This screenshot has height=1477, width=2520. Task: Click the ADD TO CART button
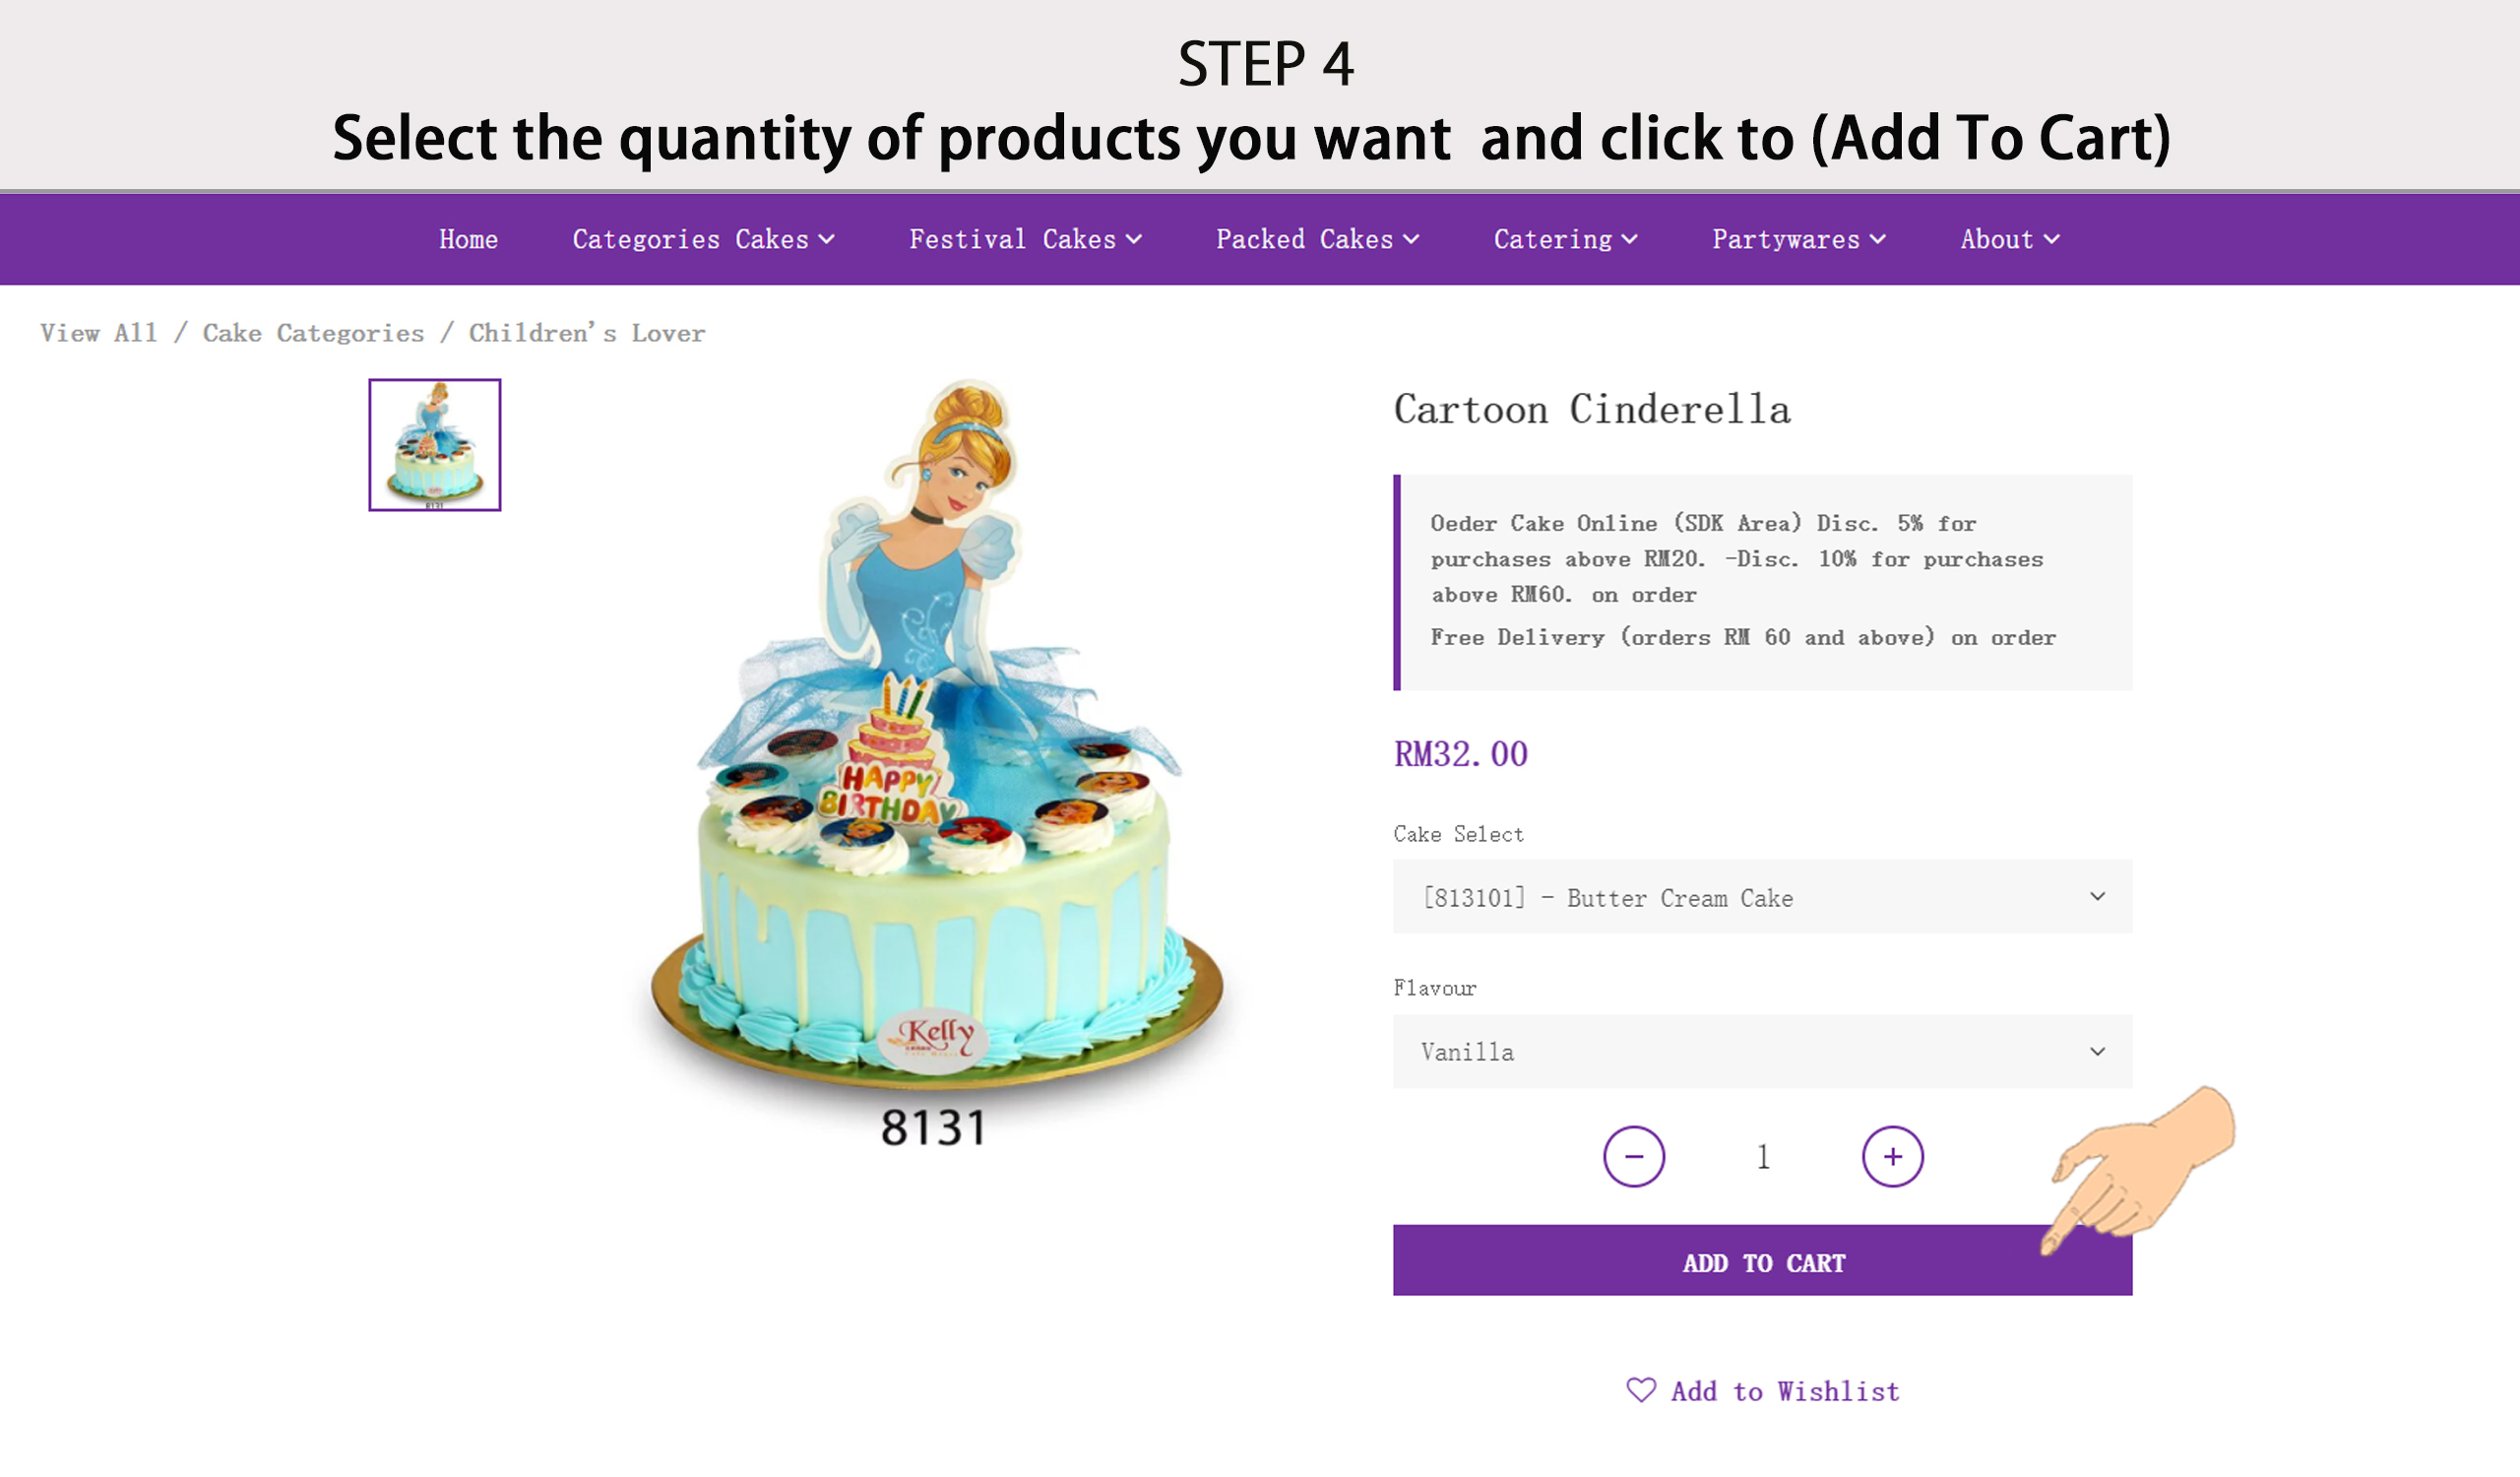tap(1762, 1260)
